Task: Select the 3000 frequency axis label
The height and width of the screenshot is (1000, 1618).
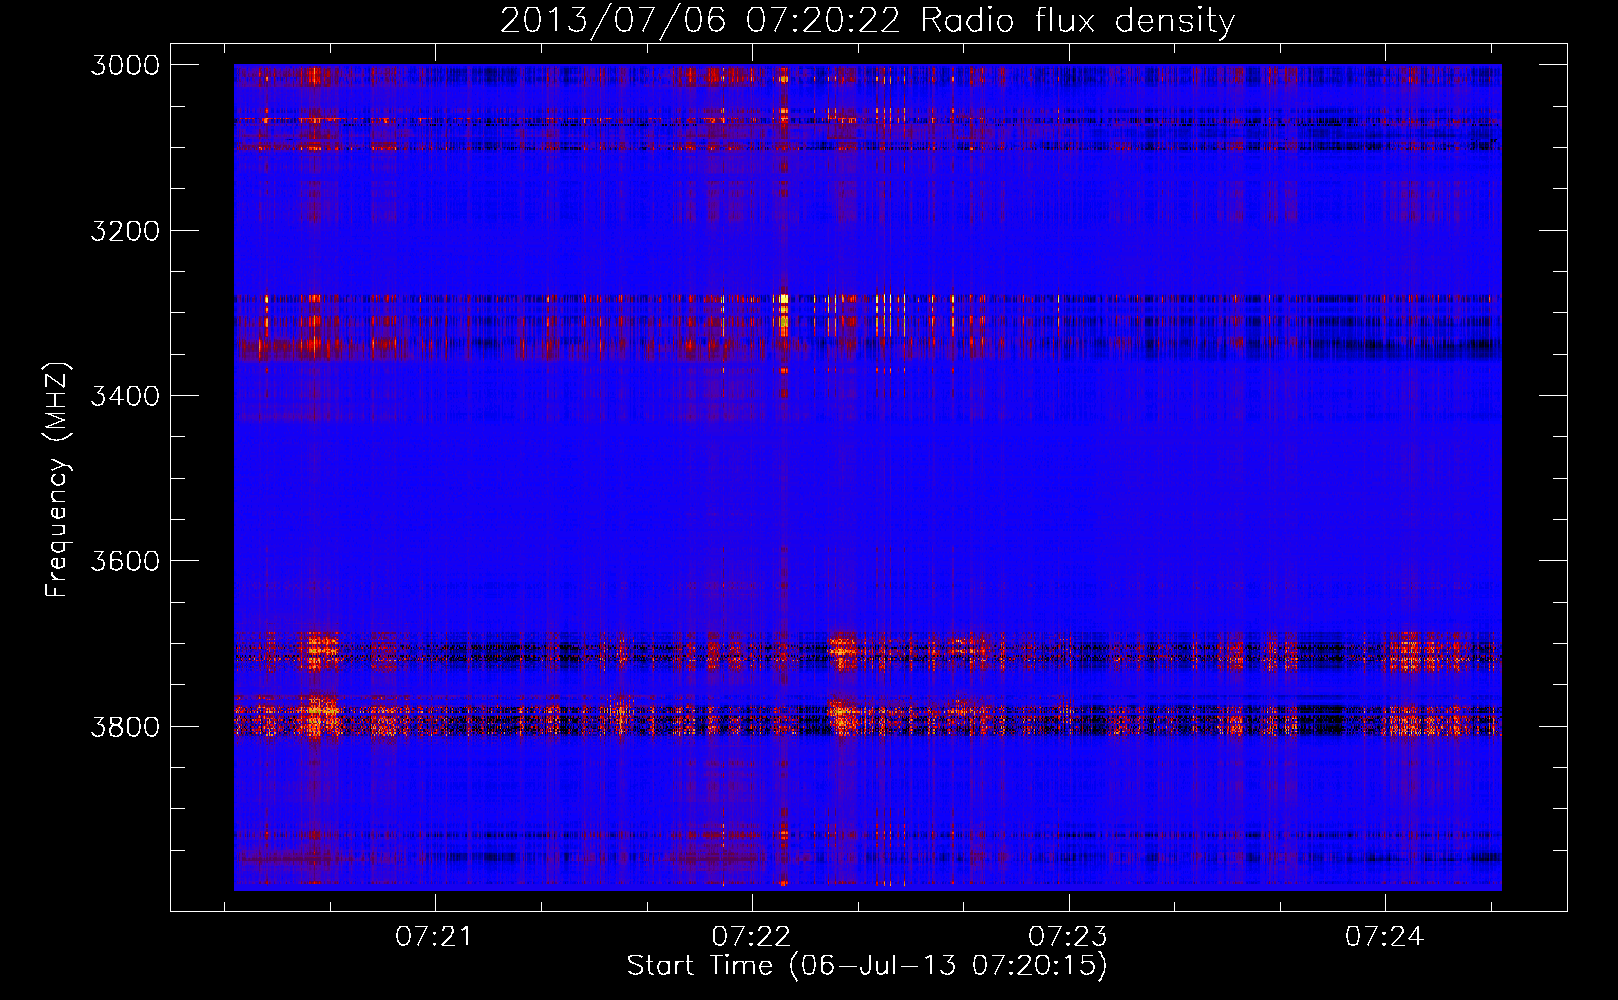Action: point(124,65)
